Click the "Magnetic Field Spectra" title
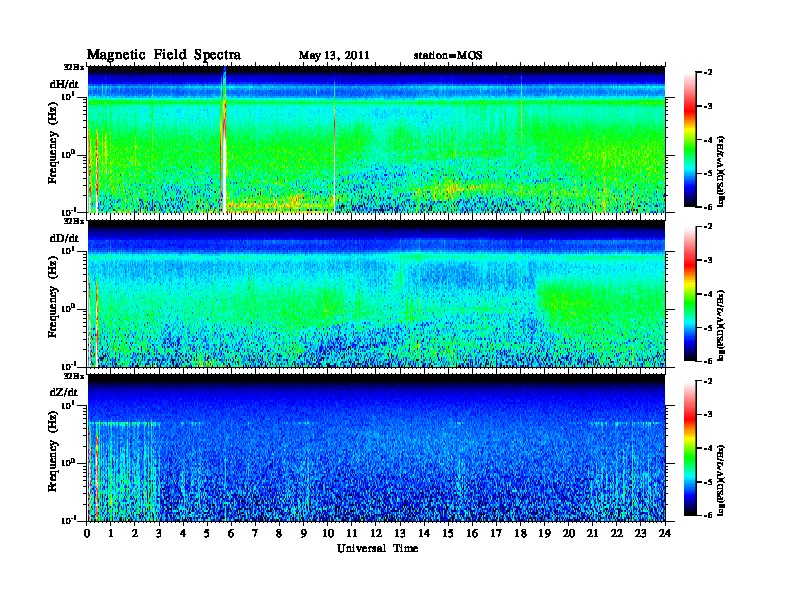 click(x=163, y=55)
